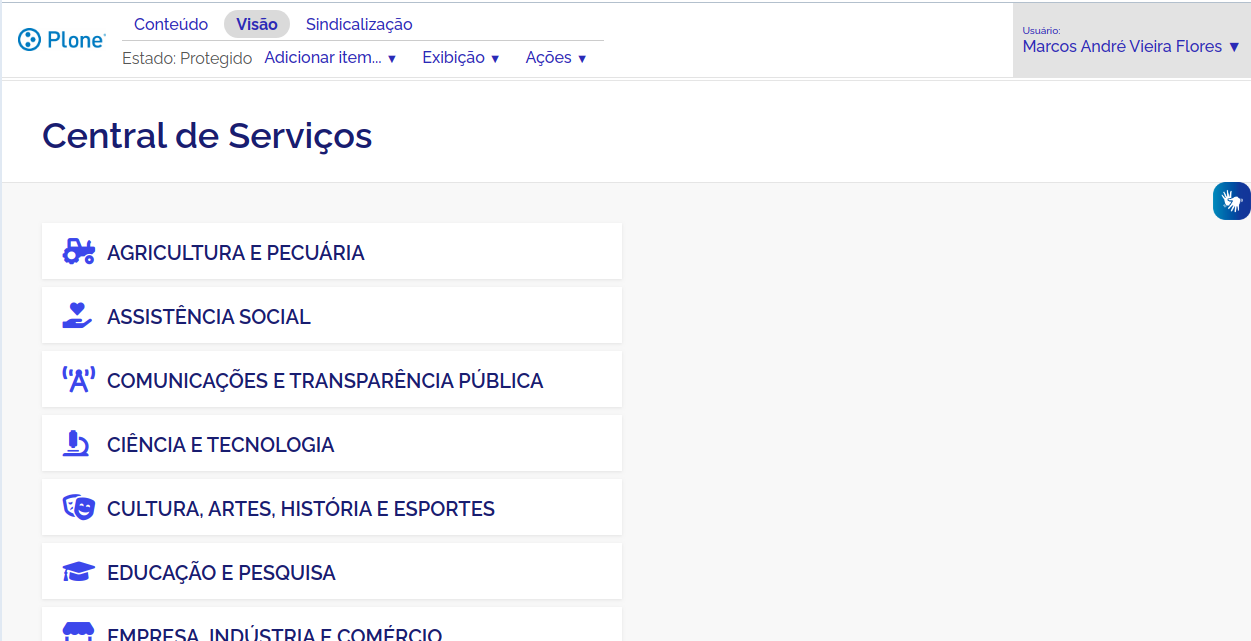Click the broadcast antenna Comunicações icon
1251x641 pixels.
click(78, 380)
